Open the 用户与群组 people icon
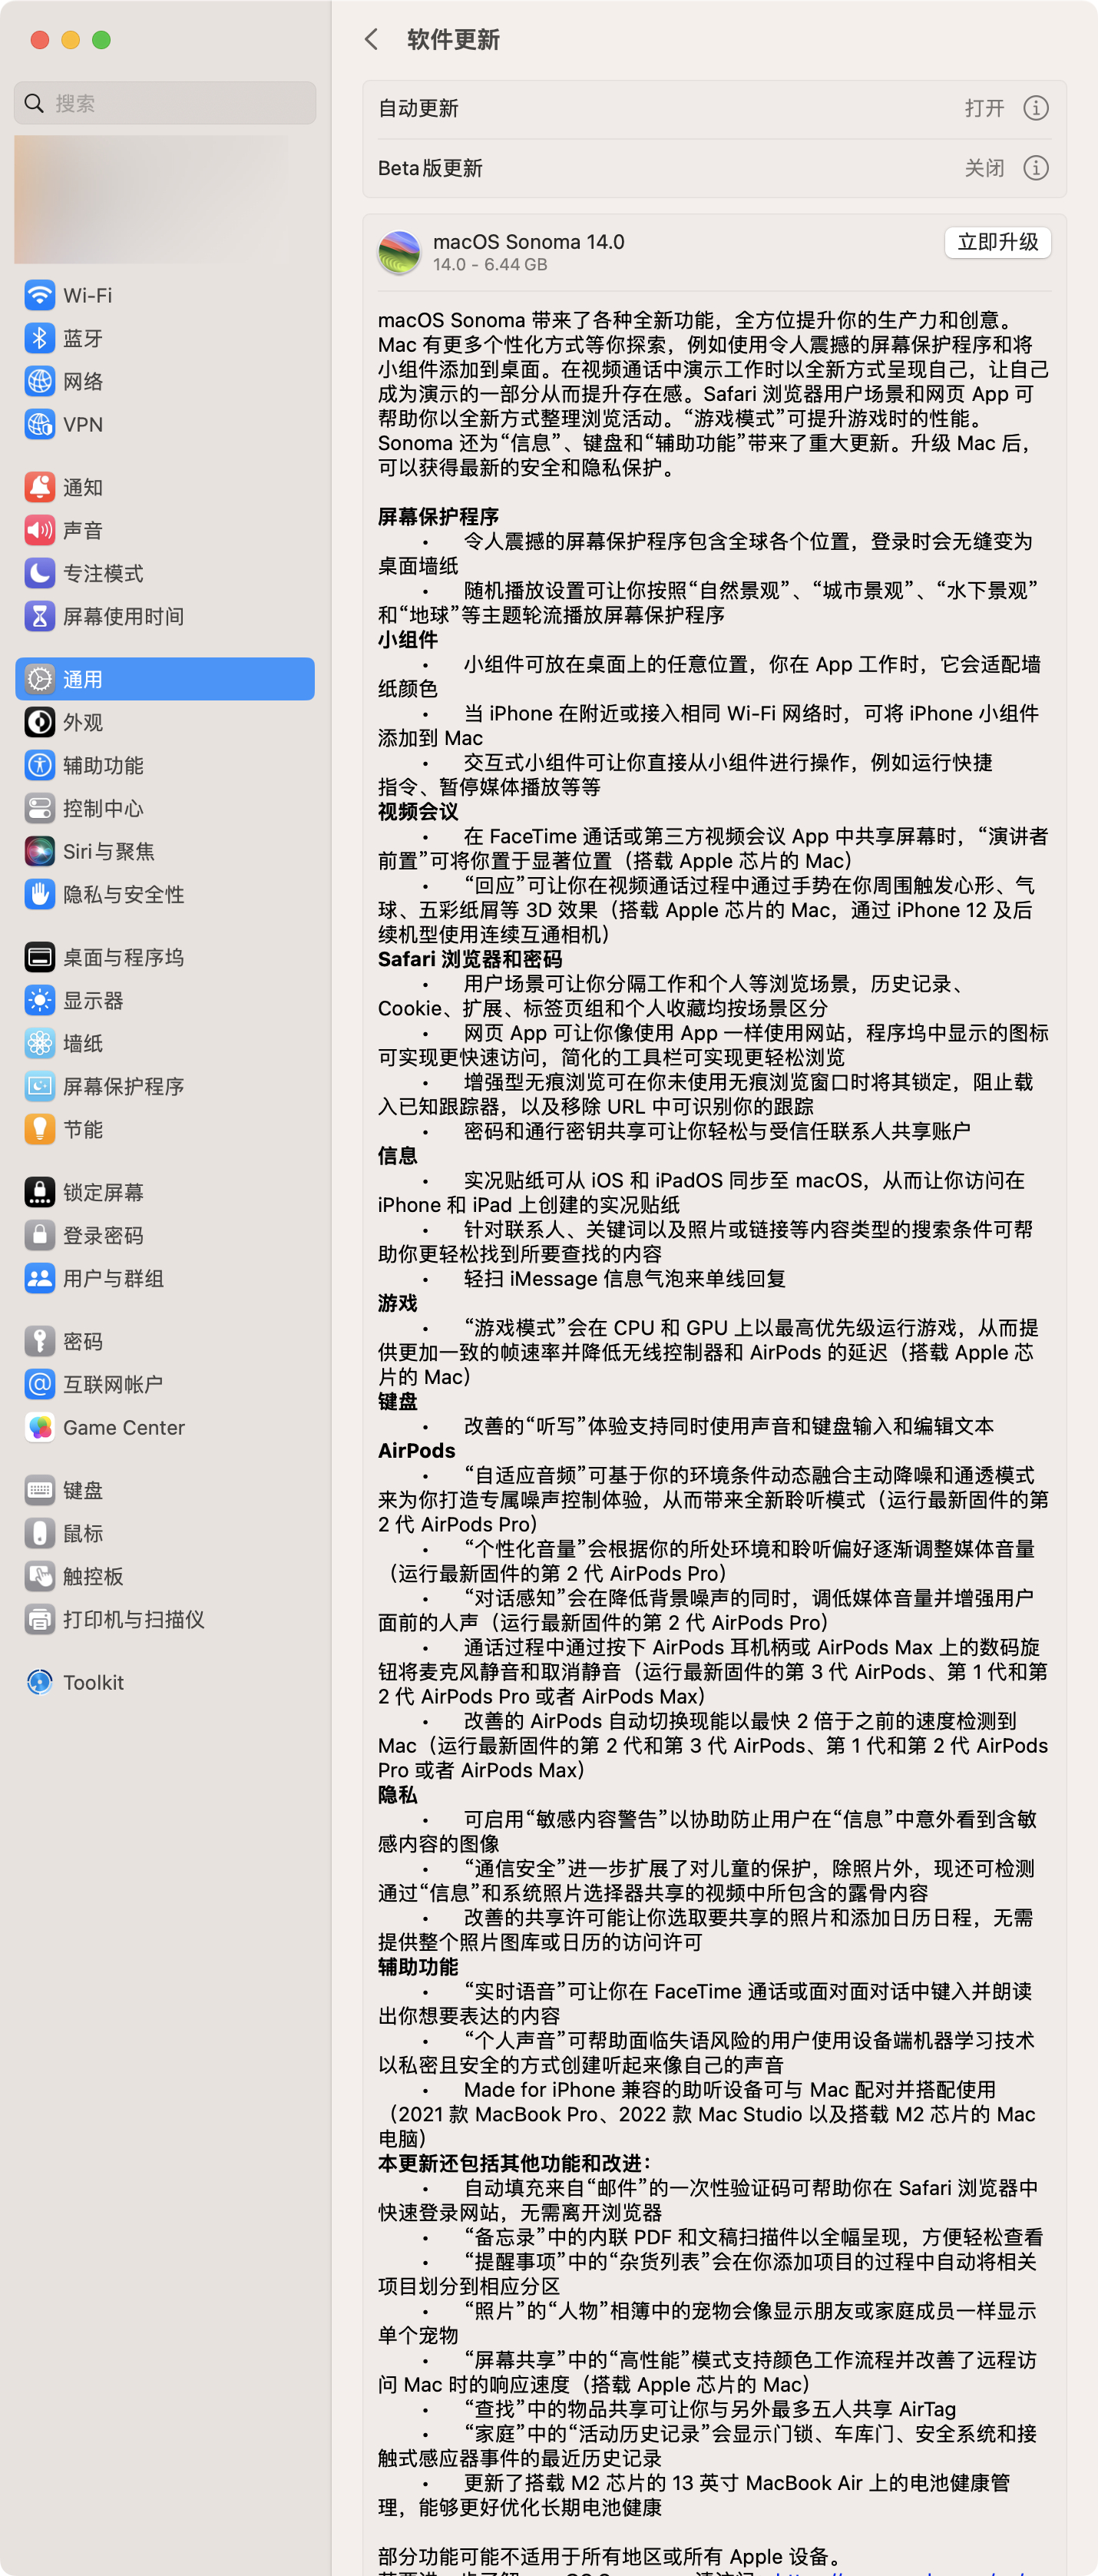Viewport: 1098px width, 2576px height. [39, 1278]
